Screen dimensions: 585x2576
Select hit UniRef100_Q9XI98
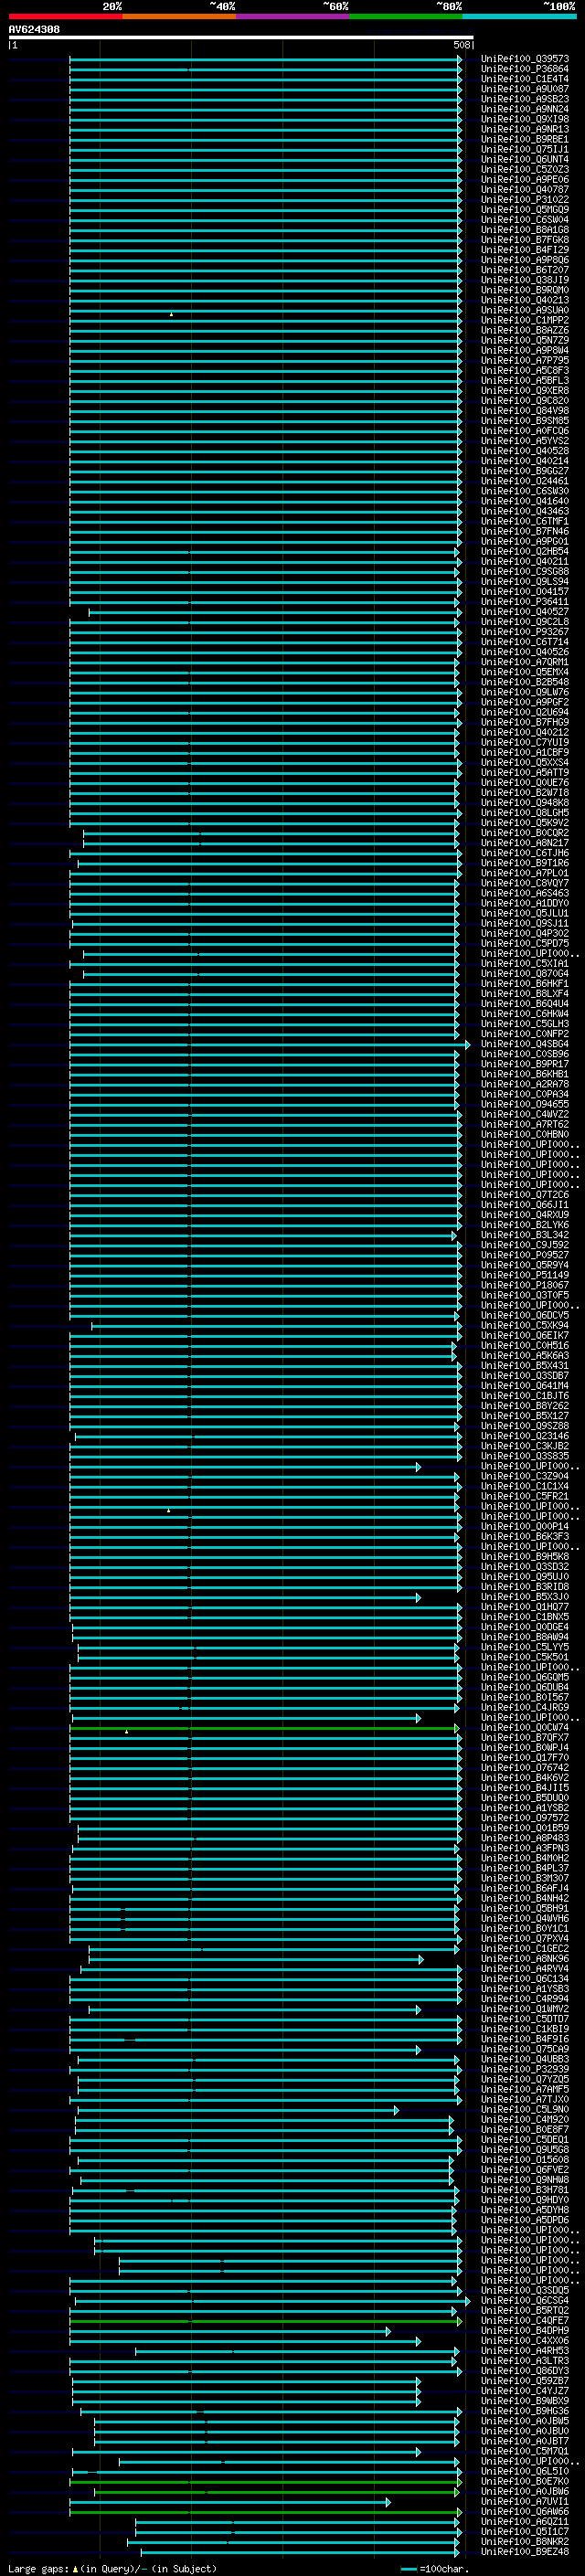(x=525, y=119)
